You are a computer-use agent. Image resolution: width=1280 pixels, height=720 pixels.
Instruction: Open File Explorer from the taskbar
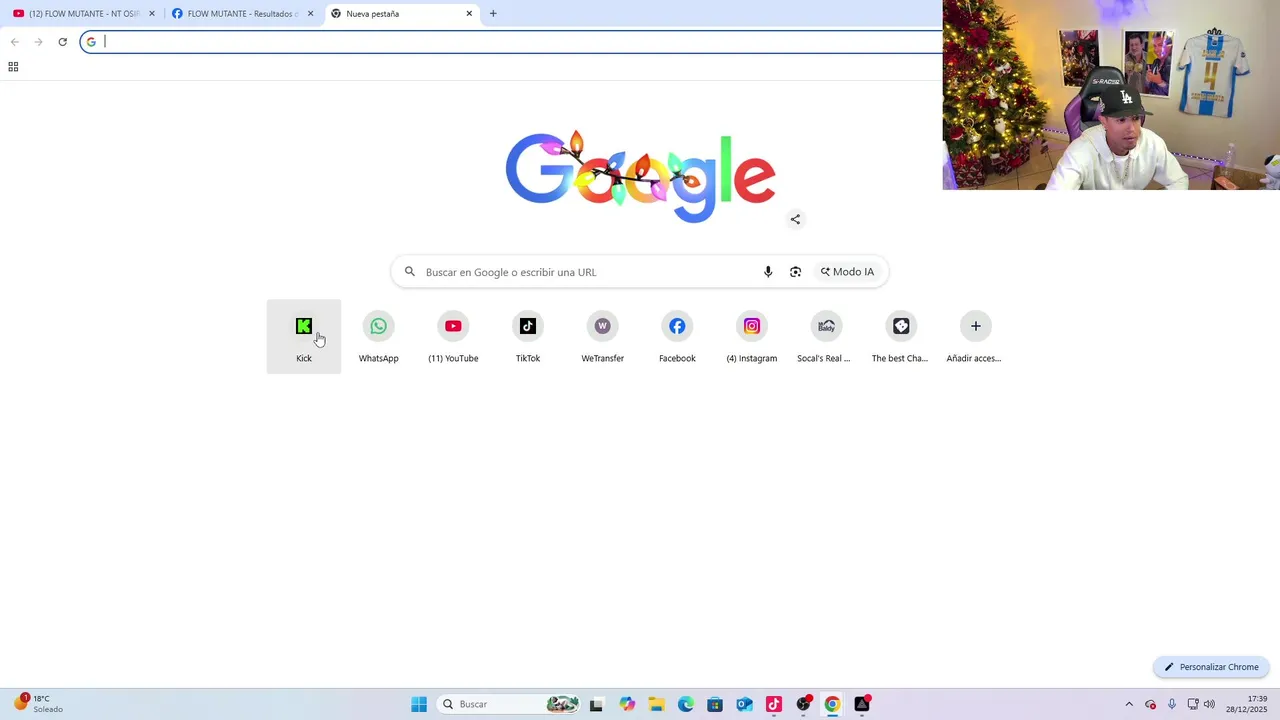[656, 704]
